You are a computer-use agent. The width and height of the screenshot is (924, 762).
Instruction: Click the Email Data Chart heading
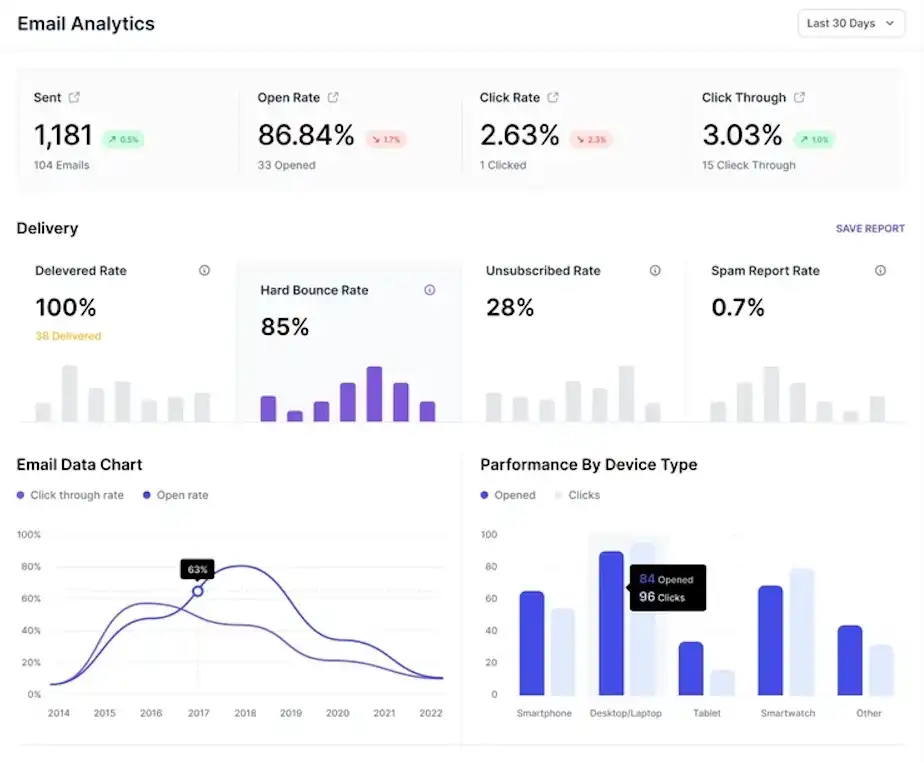tap(80, 465)
